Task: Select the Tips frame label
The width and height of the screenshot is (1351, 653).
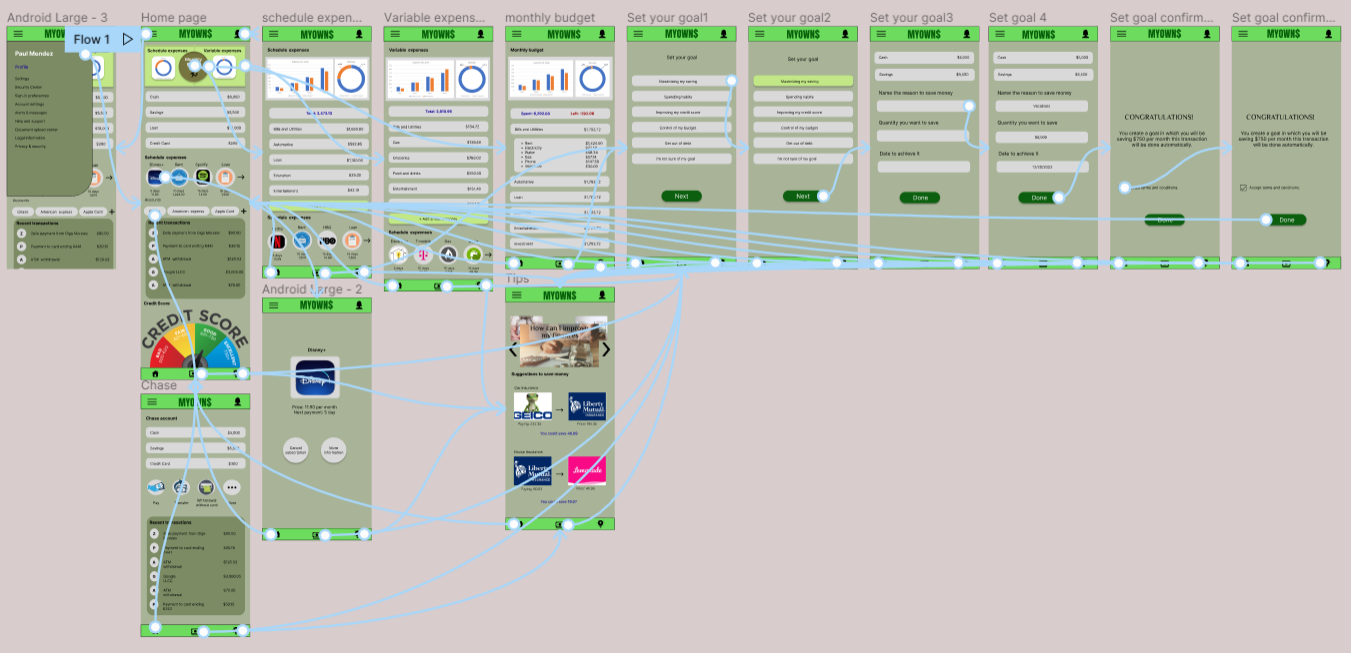Action: coord(517,279)
